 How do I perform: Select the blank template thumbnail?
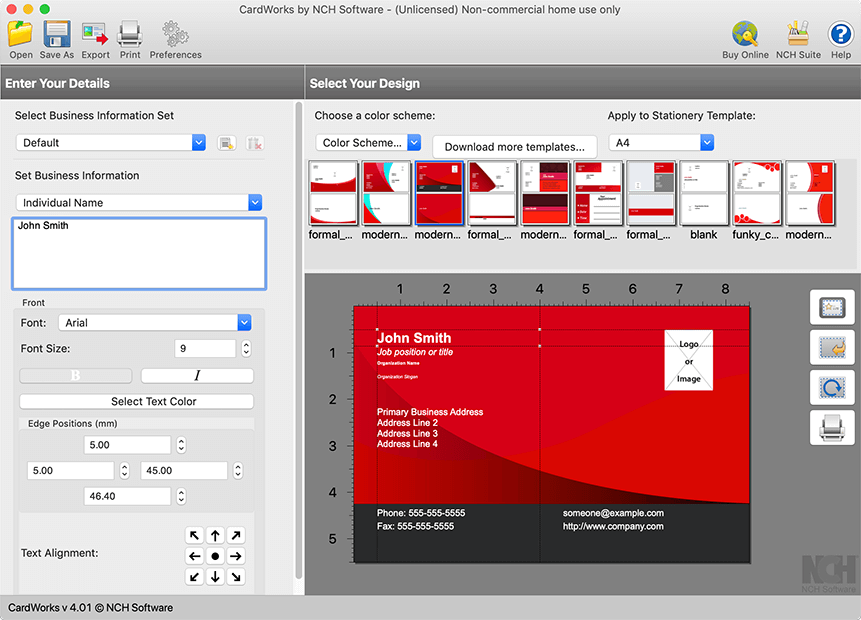coord(704,193)
